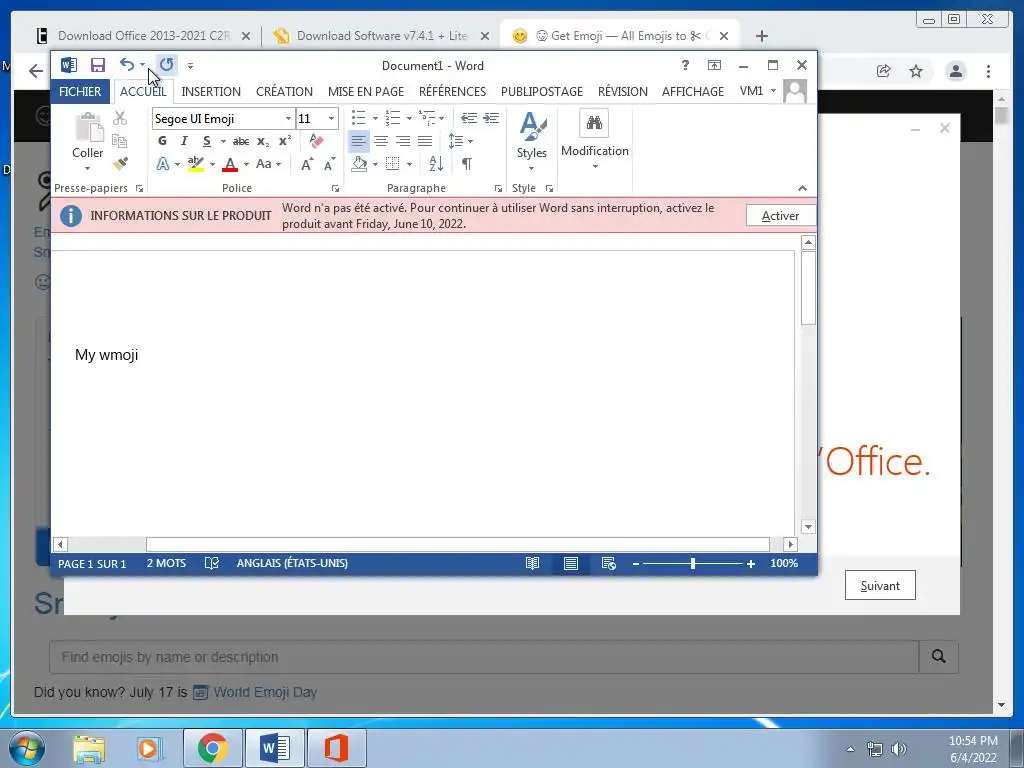Show or hide paragraph marks (¶)
Image resolution: width=1024 pixels, height=768 pixels.
467,164
